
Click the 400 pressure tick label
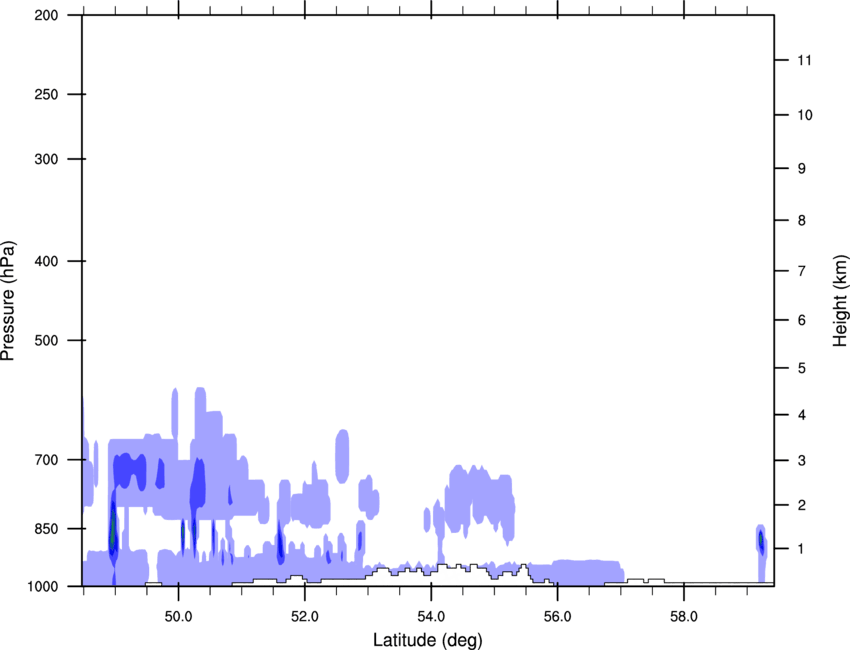coord(46,261)
